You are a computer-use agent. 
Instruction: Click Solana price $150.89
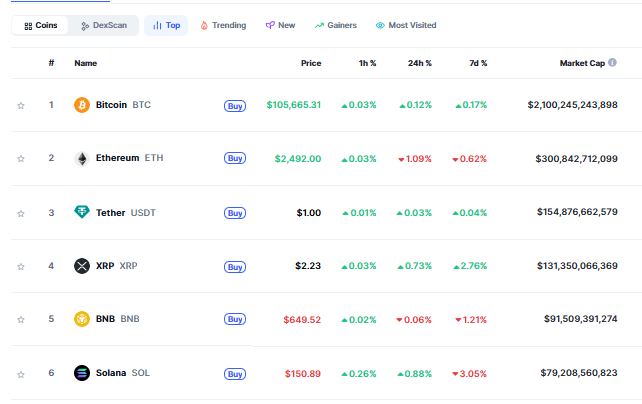[303, 374]
